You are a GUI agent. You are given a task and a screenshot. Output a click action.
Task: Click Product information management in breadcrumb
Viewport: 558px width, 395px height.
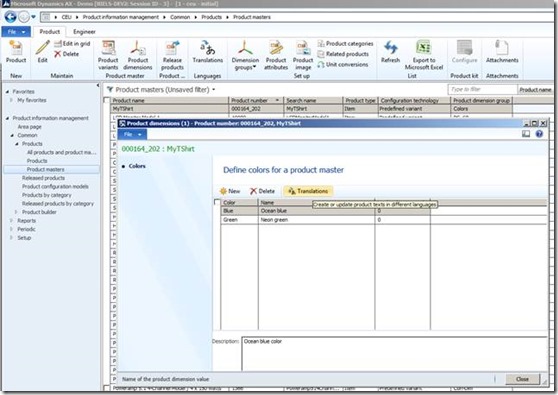(x=121, y=17)
